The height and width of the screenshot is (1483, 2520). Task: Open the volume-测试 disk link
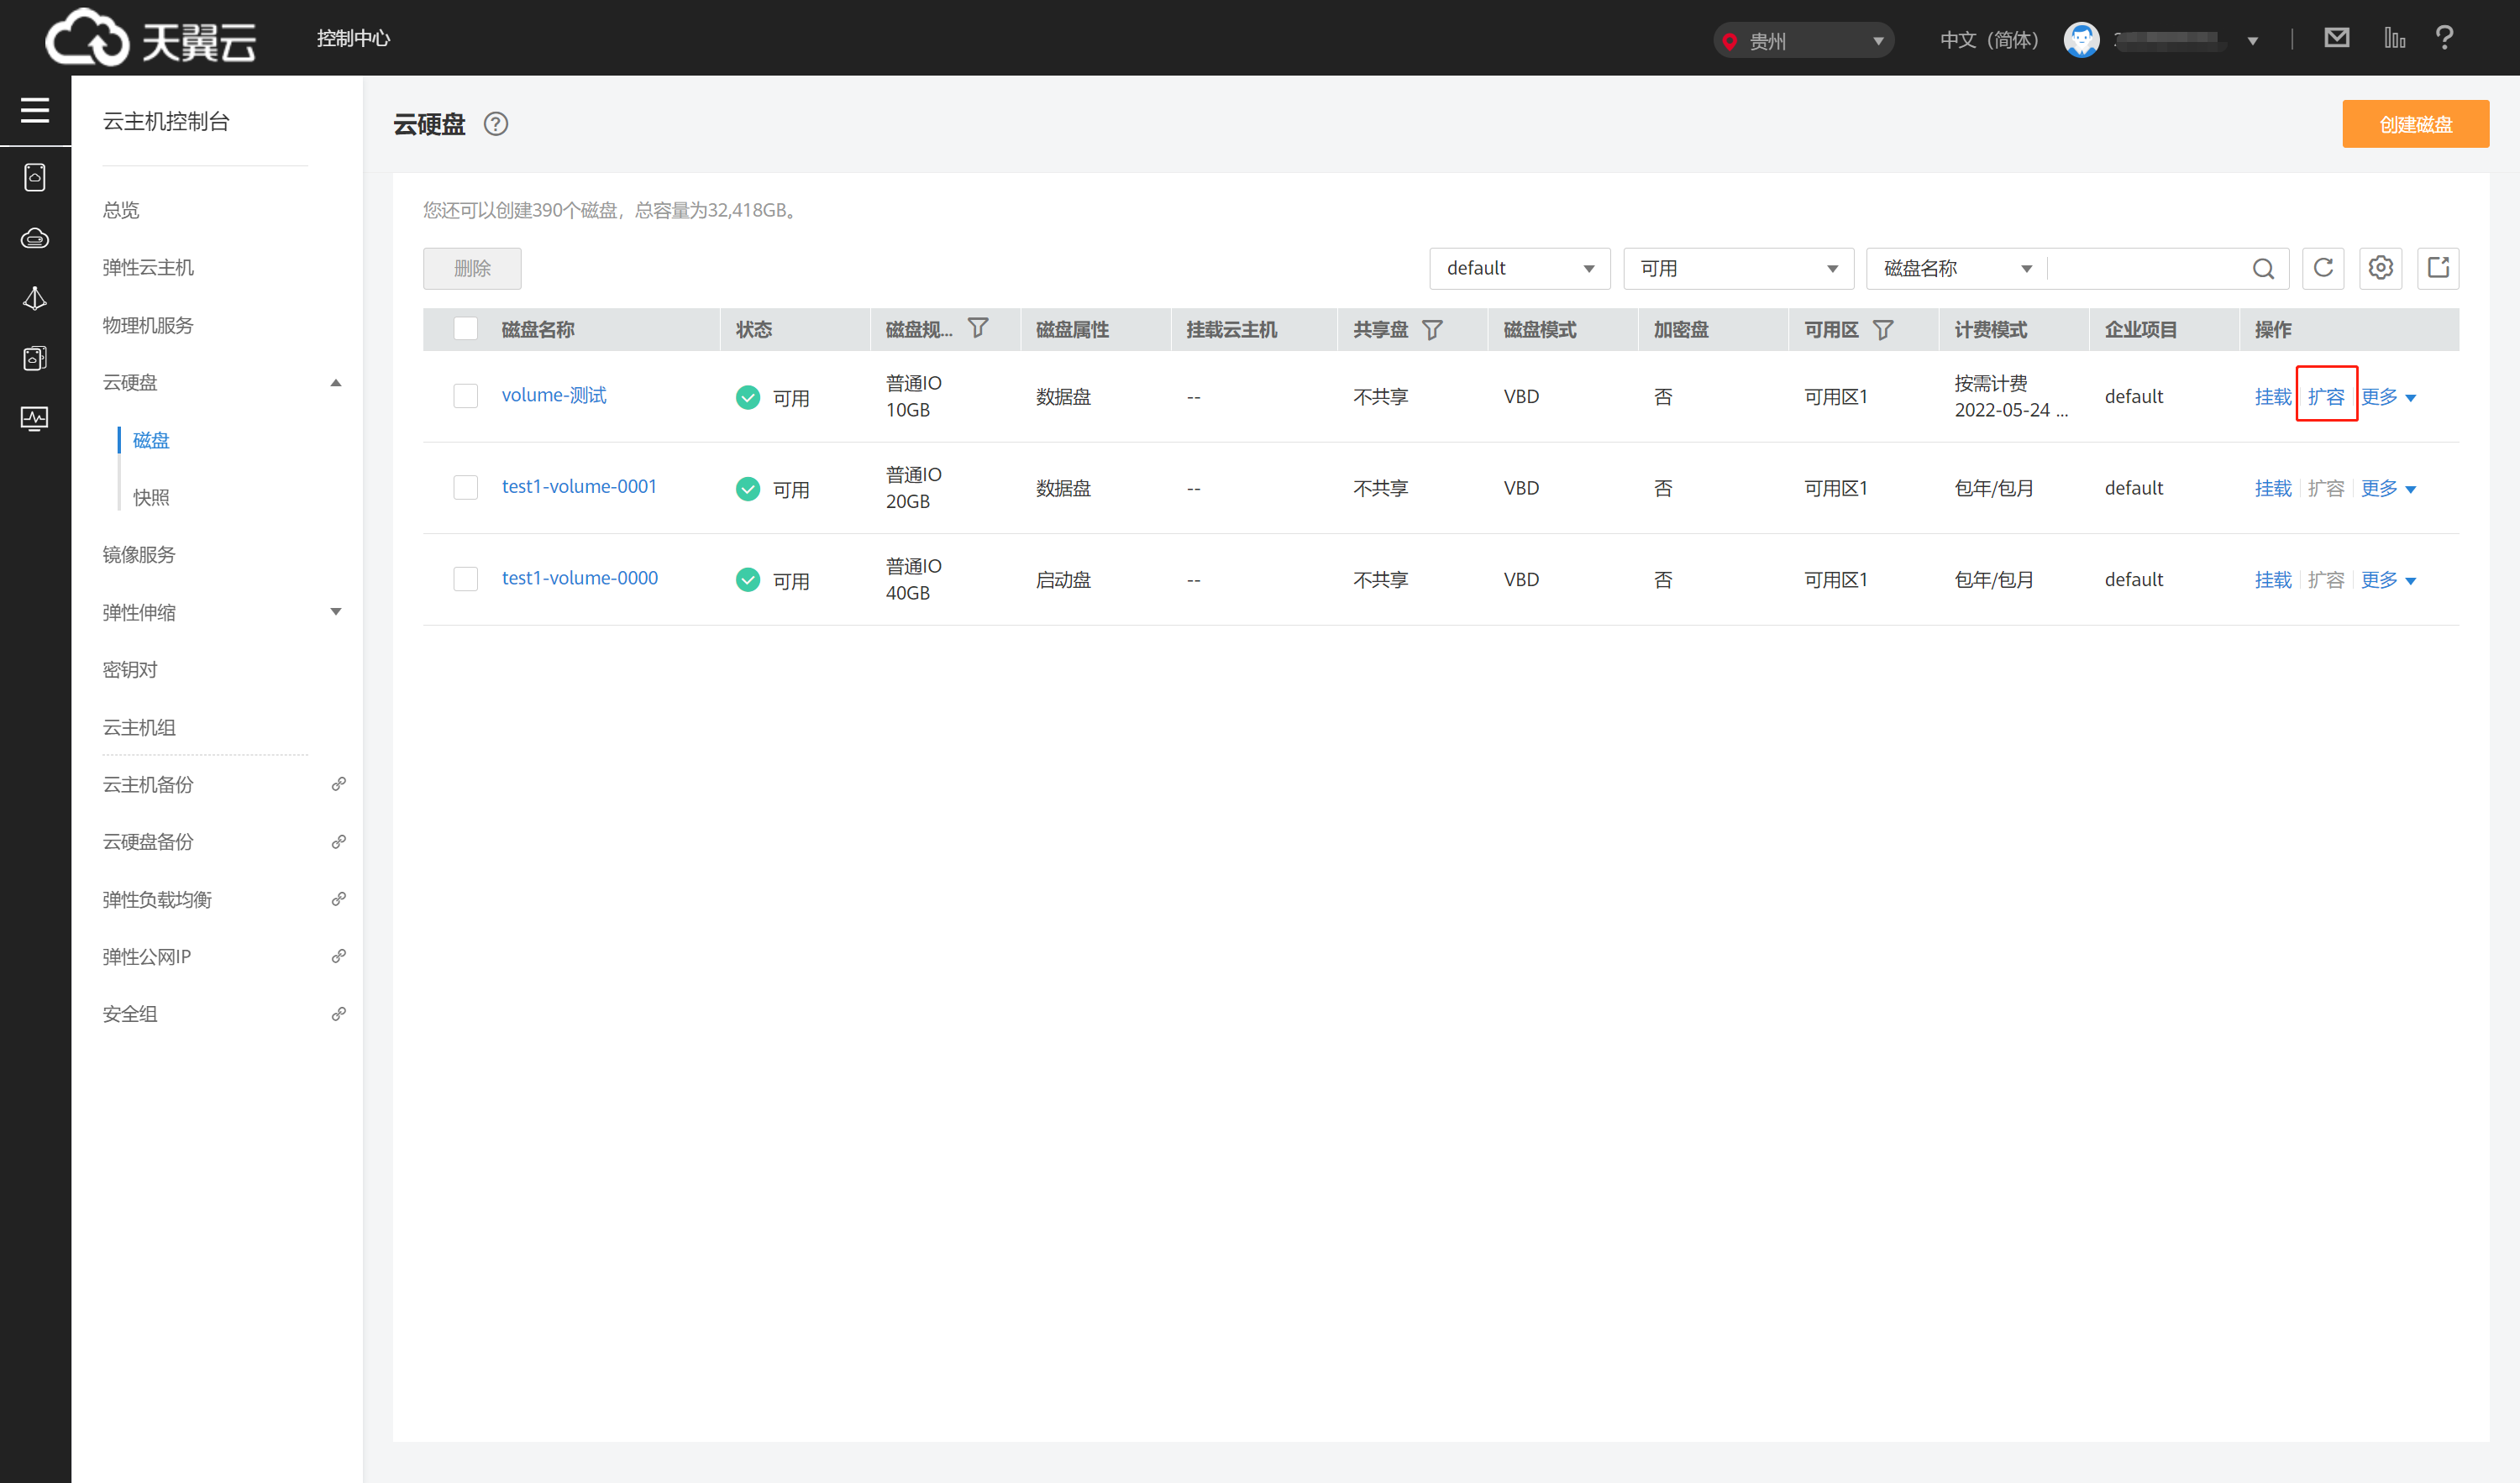click(554, 395)
